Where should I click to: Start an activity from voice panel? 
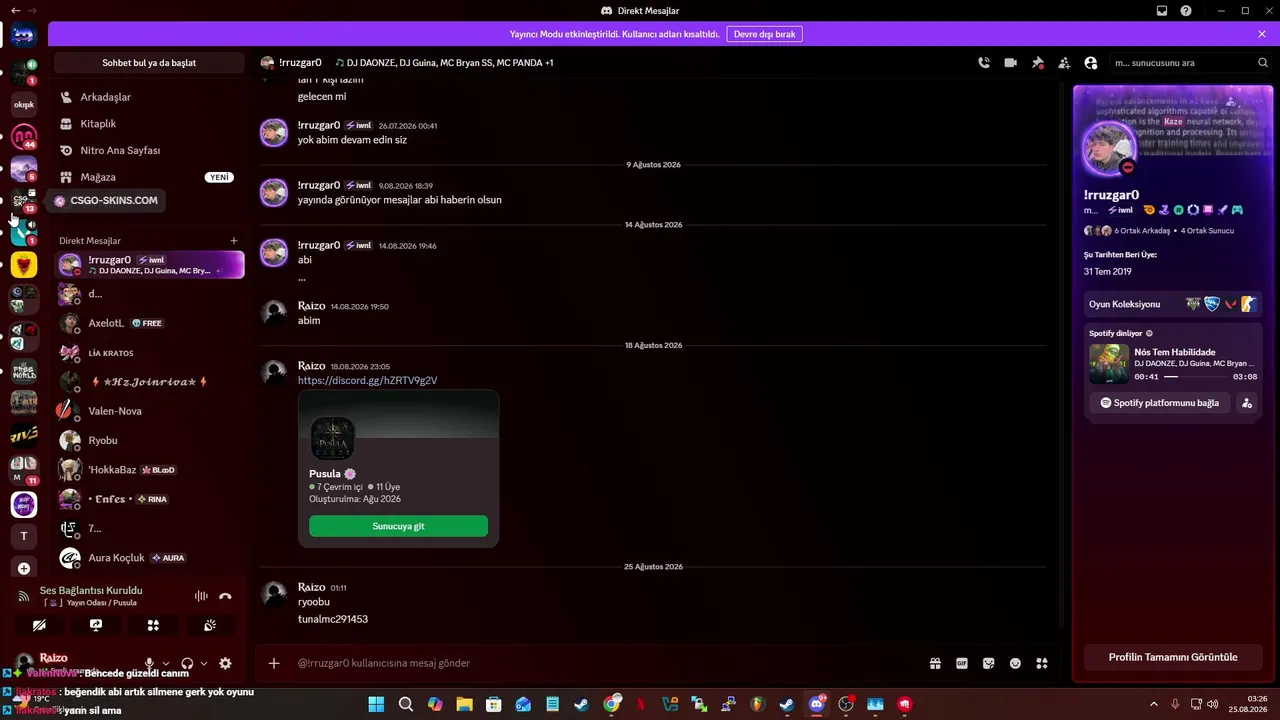pyautogui.click(x=153, y=625)
